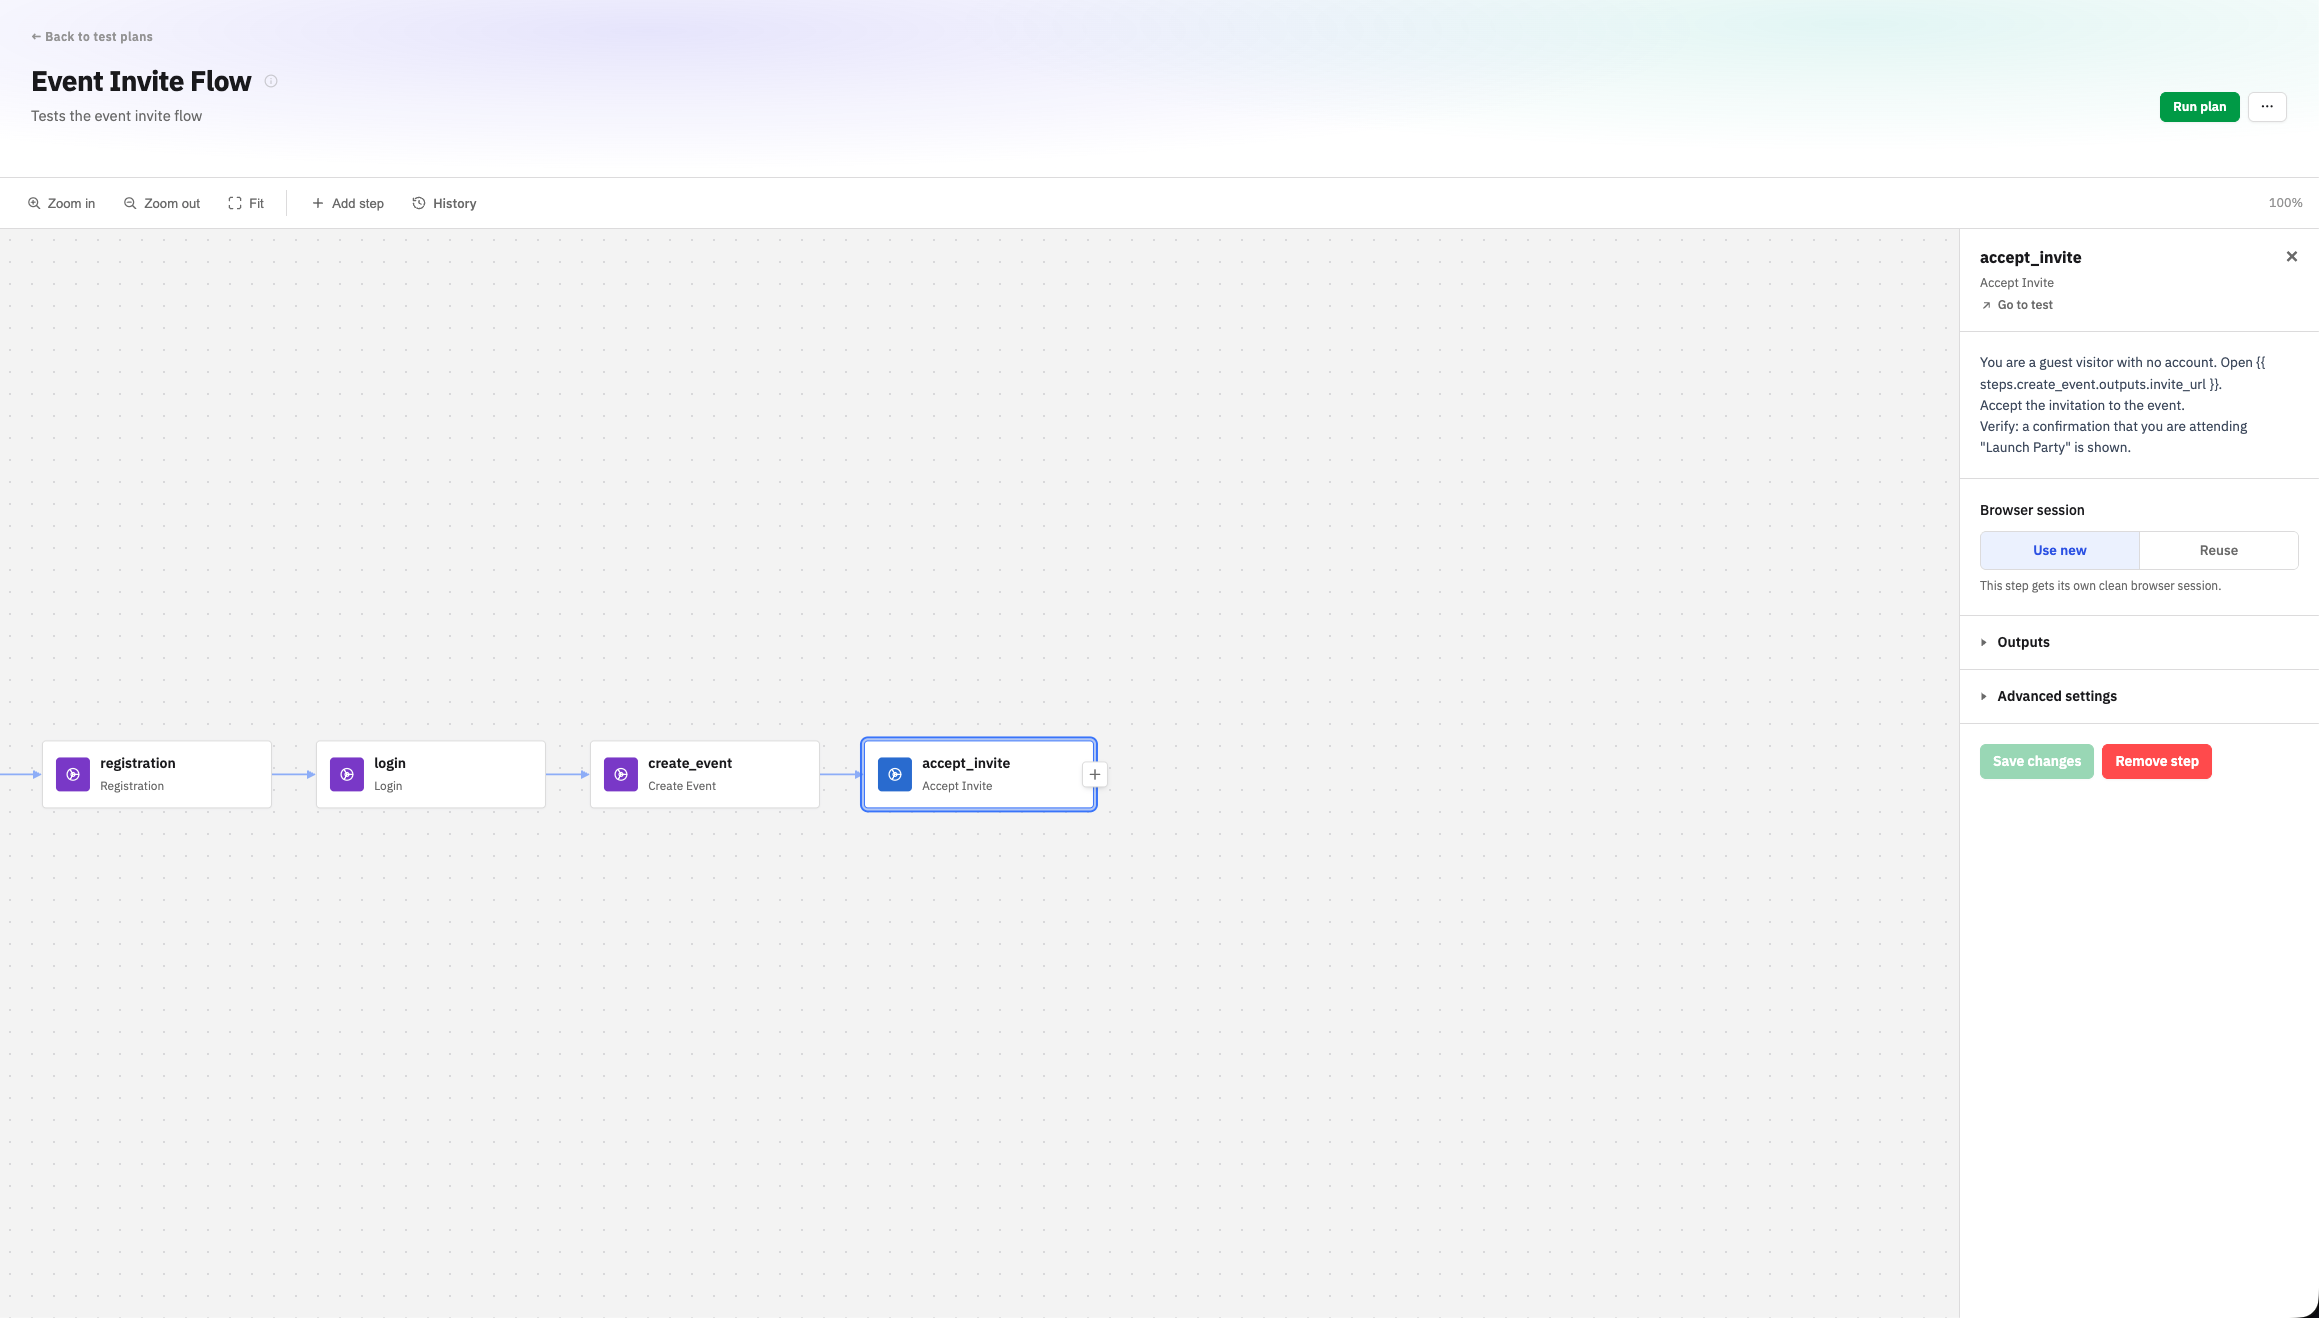The width and height of the screenshot is (2319, 1318).
Task: Click the Remove step button
Action: coord(2156,761)
